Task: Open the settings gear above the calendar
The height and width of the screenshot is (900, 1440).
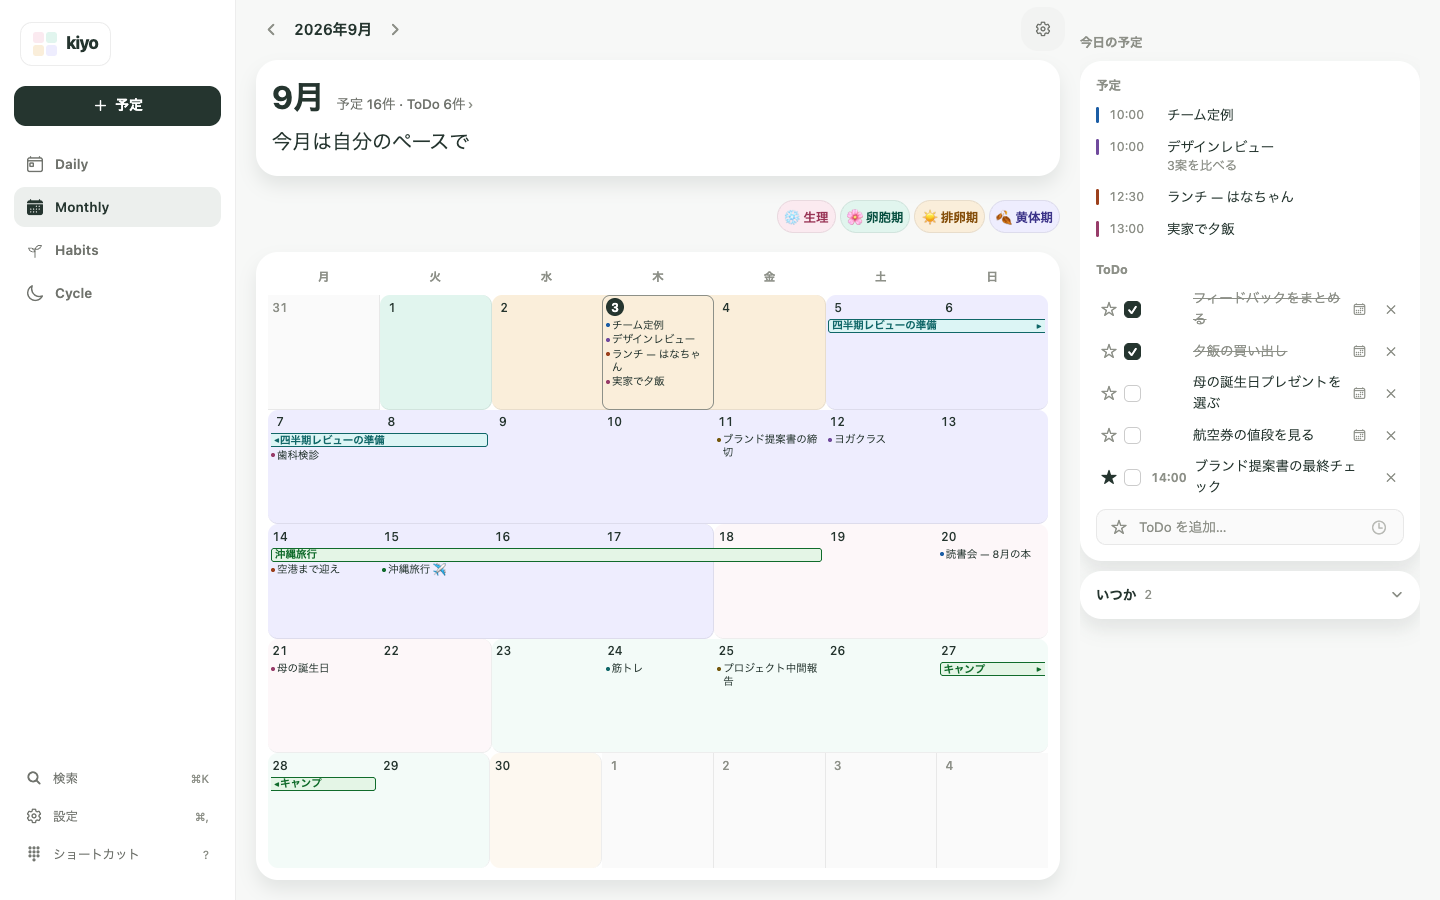Action: pyautogui.click(x=1043, y=29)
